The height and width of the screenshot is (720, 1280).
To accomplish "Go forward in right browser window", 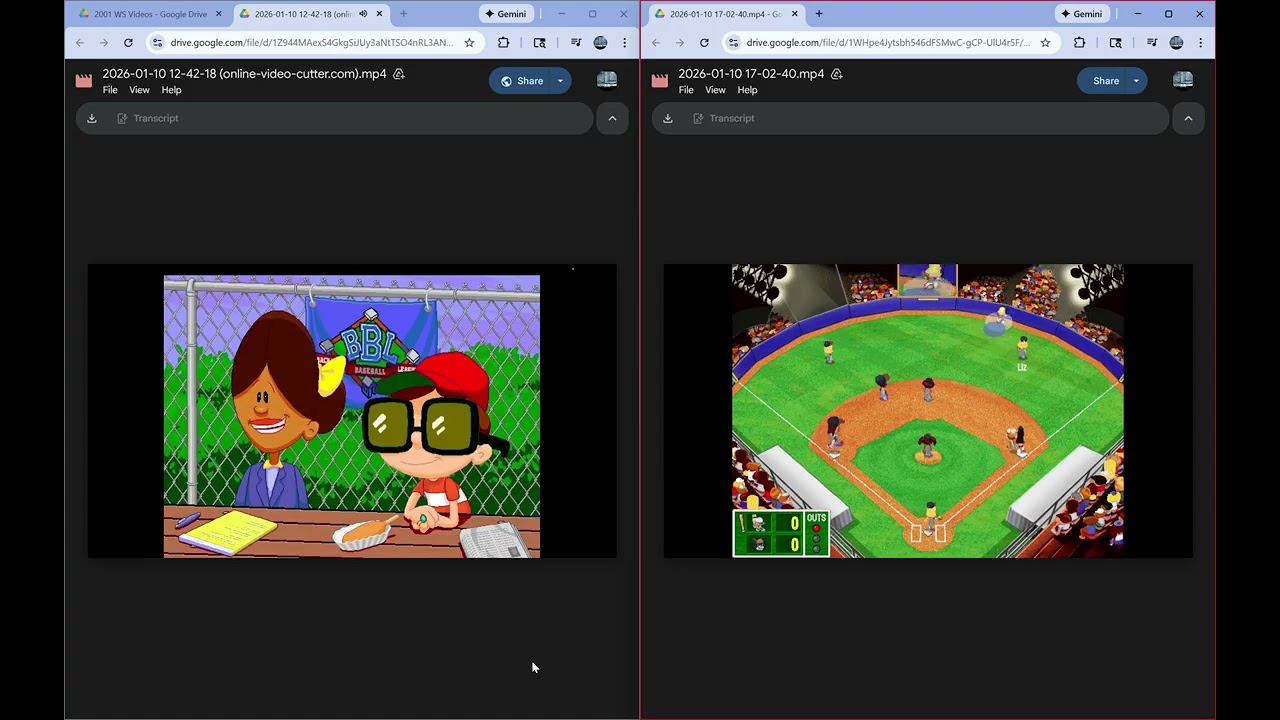I will coord(680,43).
